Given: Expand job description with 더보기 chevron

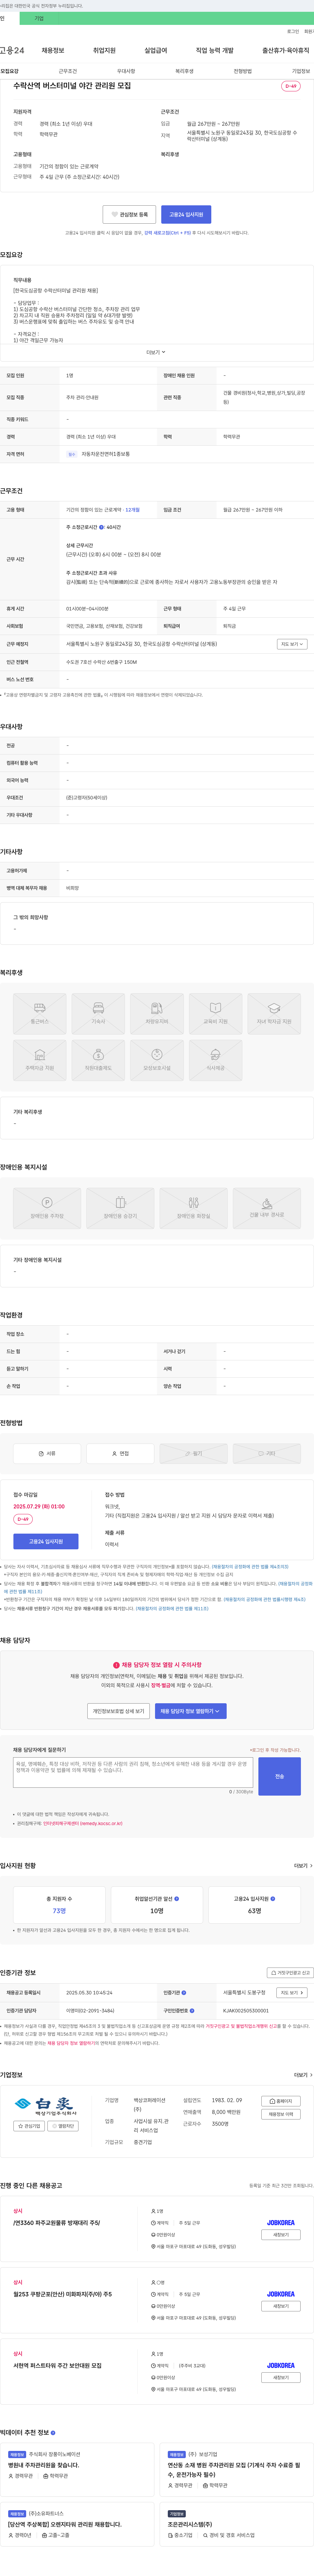Looking at the screenshot, I should point(156,352).
